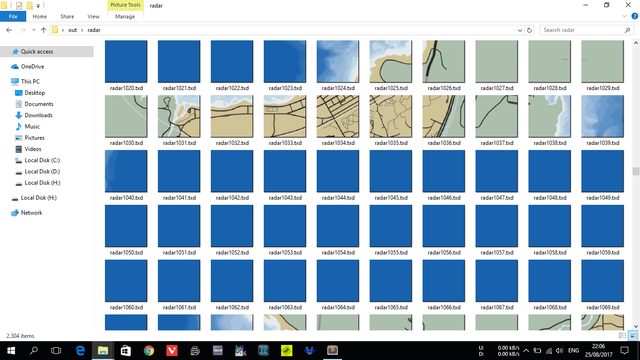
Task: Launch Google Chrome from taskbar
Action: tap(149, 351)
